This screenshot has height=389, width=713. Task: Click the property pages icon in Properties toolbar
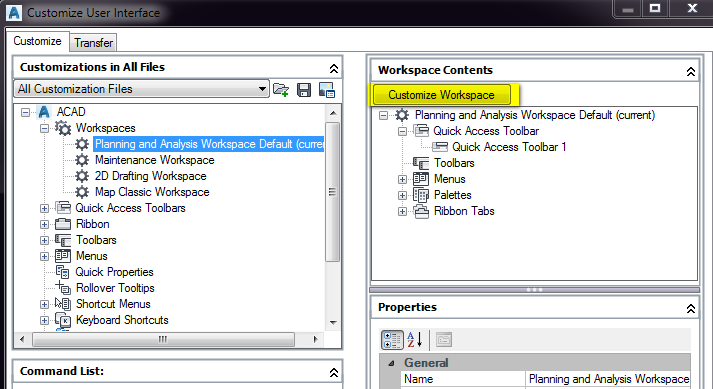pyautogui.click(x=443, y=340)
